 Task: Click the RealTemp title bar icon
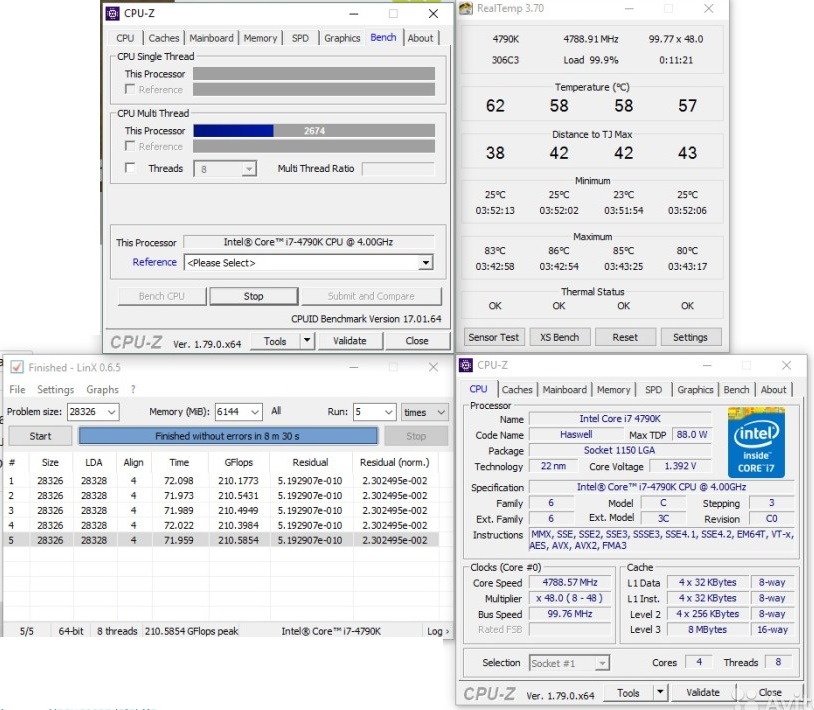[466, 8]
